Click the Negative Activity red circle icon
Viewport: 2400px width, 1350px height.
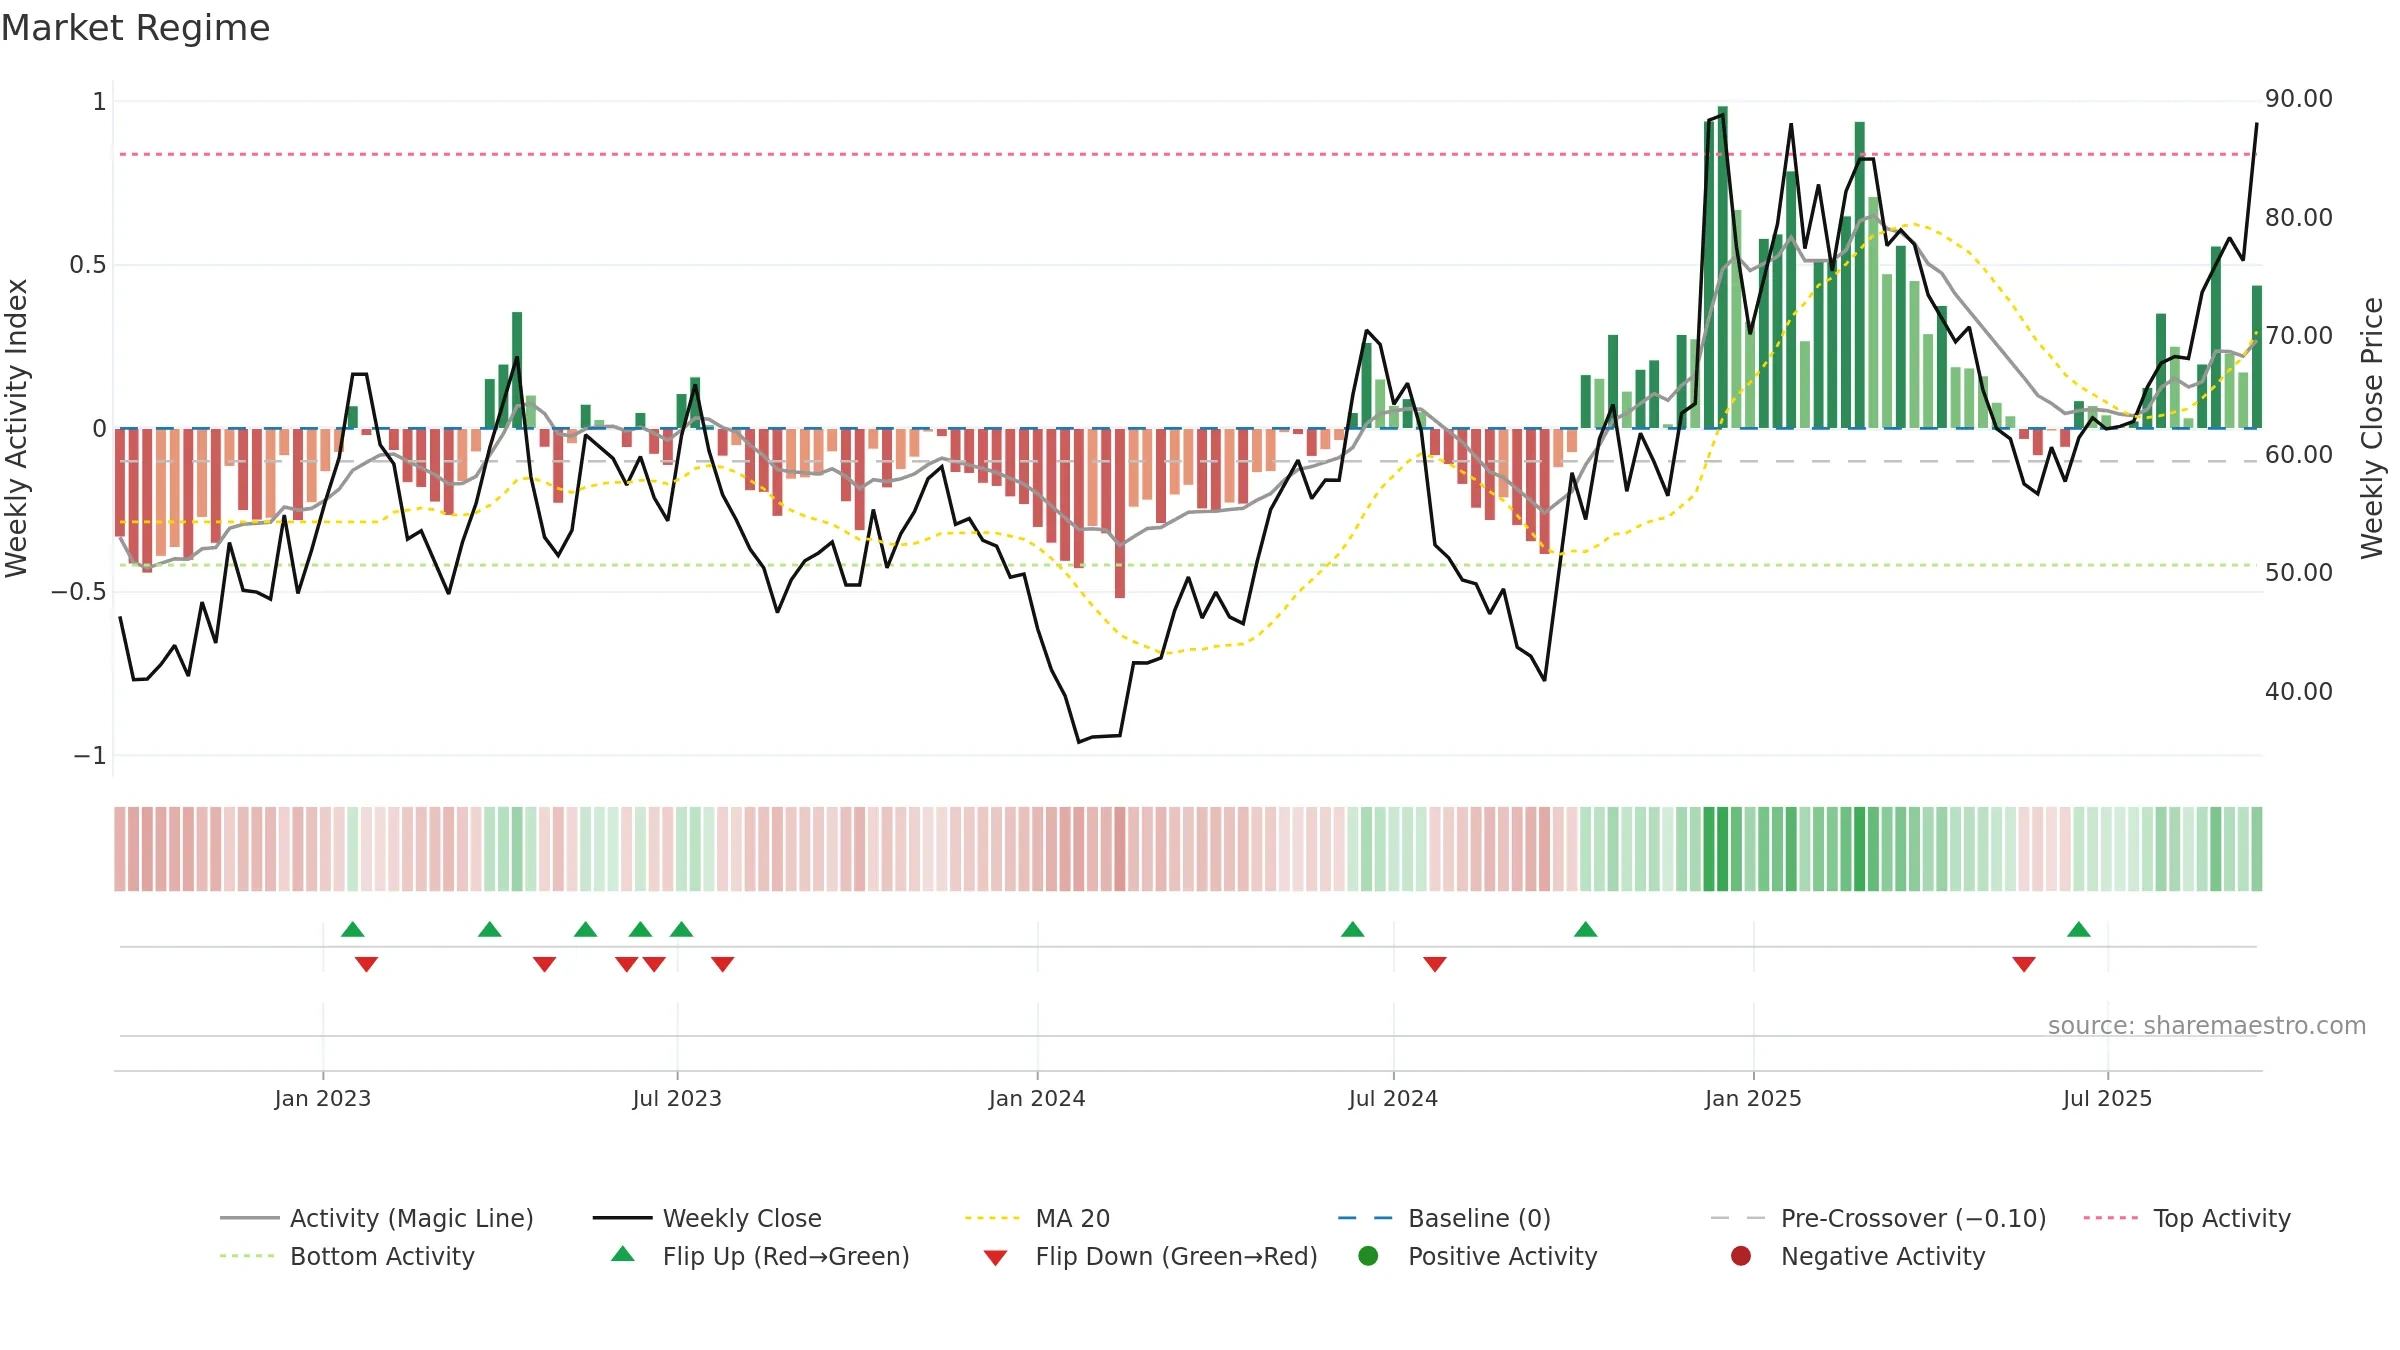click(x=1741, y=1255)
